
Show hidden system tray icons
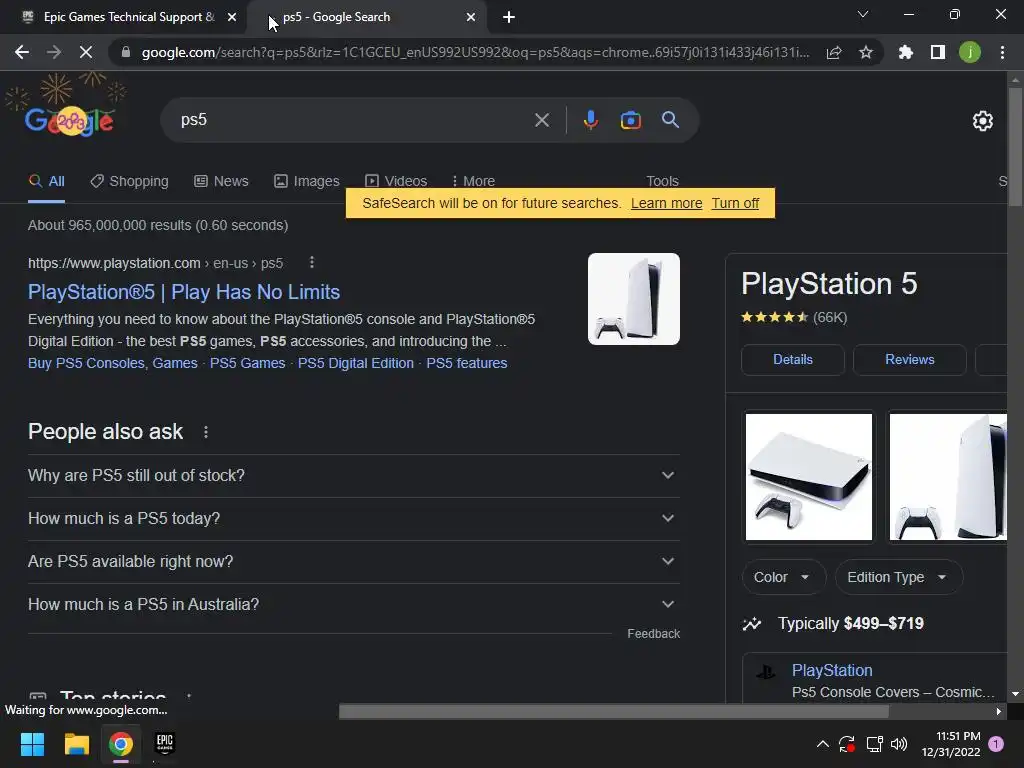pos(822,744)
